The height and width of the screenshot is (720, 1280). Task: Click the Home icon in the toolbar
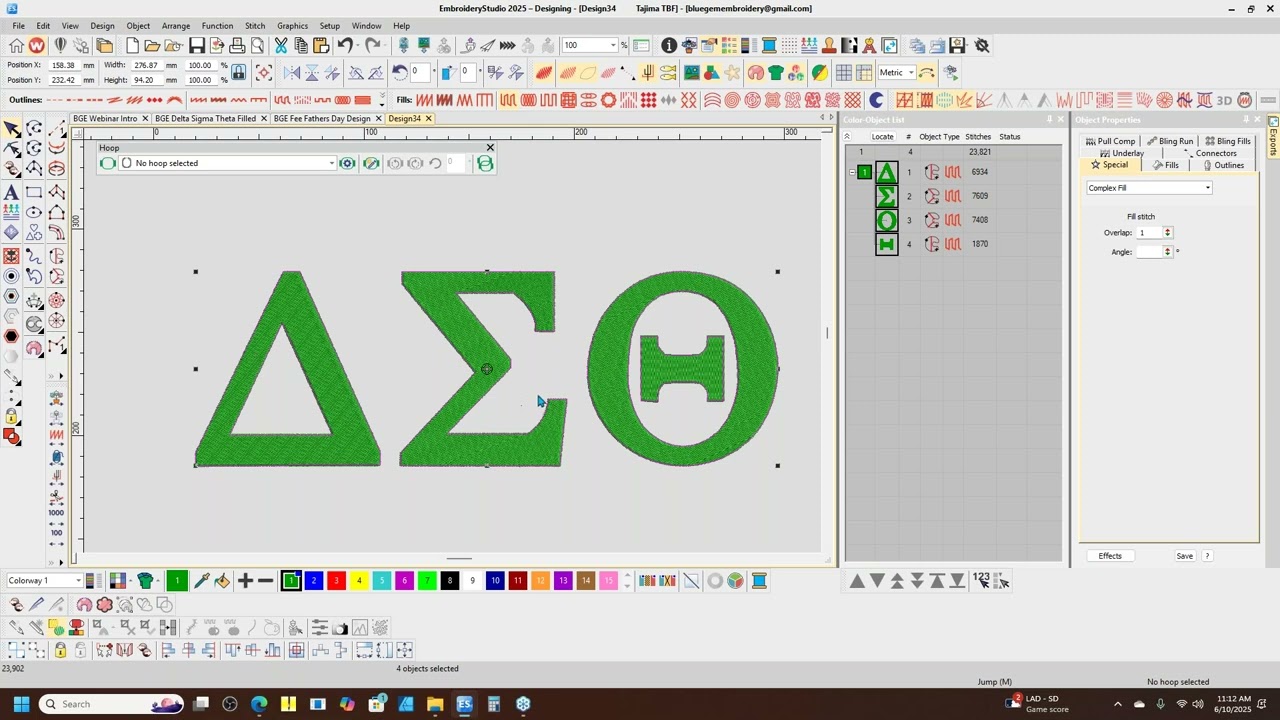click(x=16, y=46)
